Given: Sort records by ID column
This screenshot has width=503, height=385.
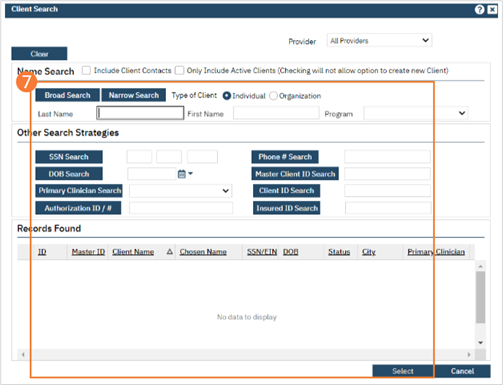Looking at the screenshot, I should (42, 252).
